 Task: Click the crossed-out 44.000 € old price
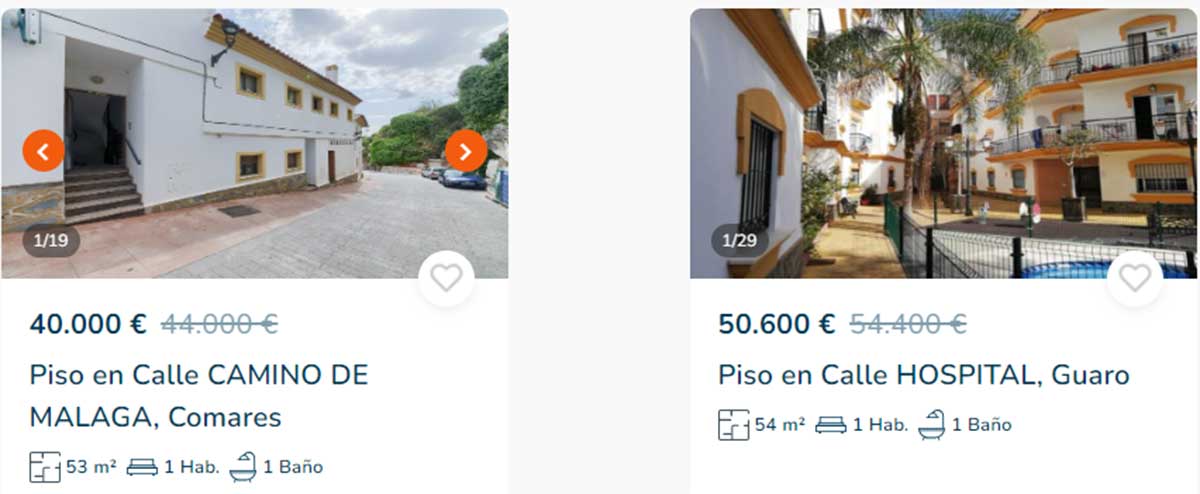pyautogui.click(x=220, y=324)
